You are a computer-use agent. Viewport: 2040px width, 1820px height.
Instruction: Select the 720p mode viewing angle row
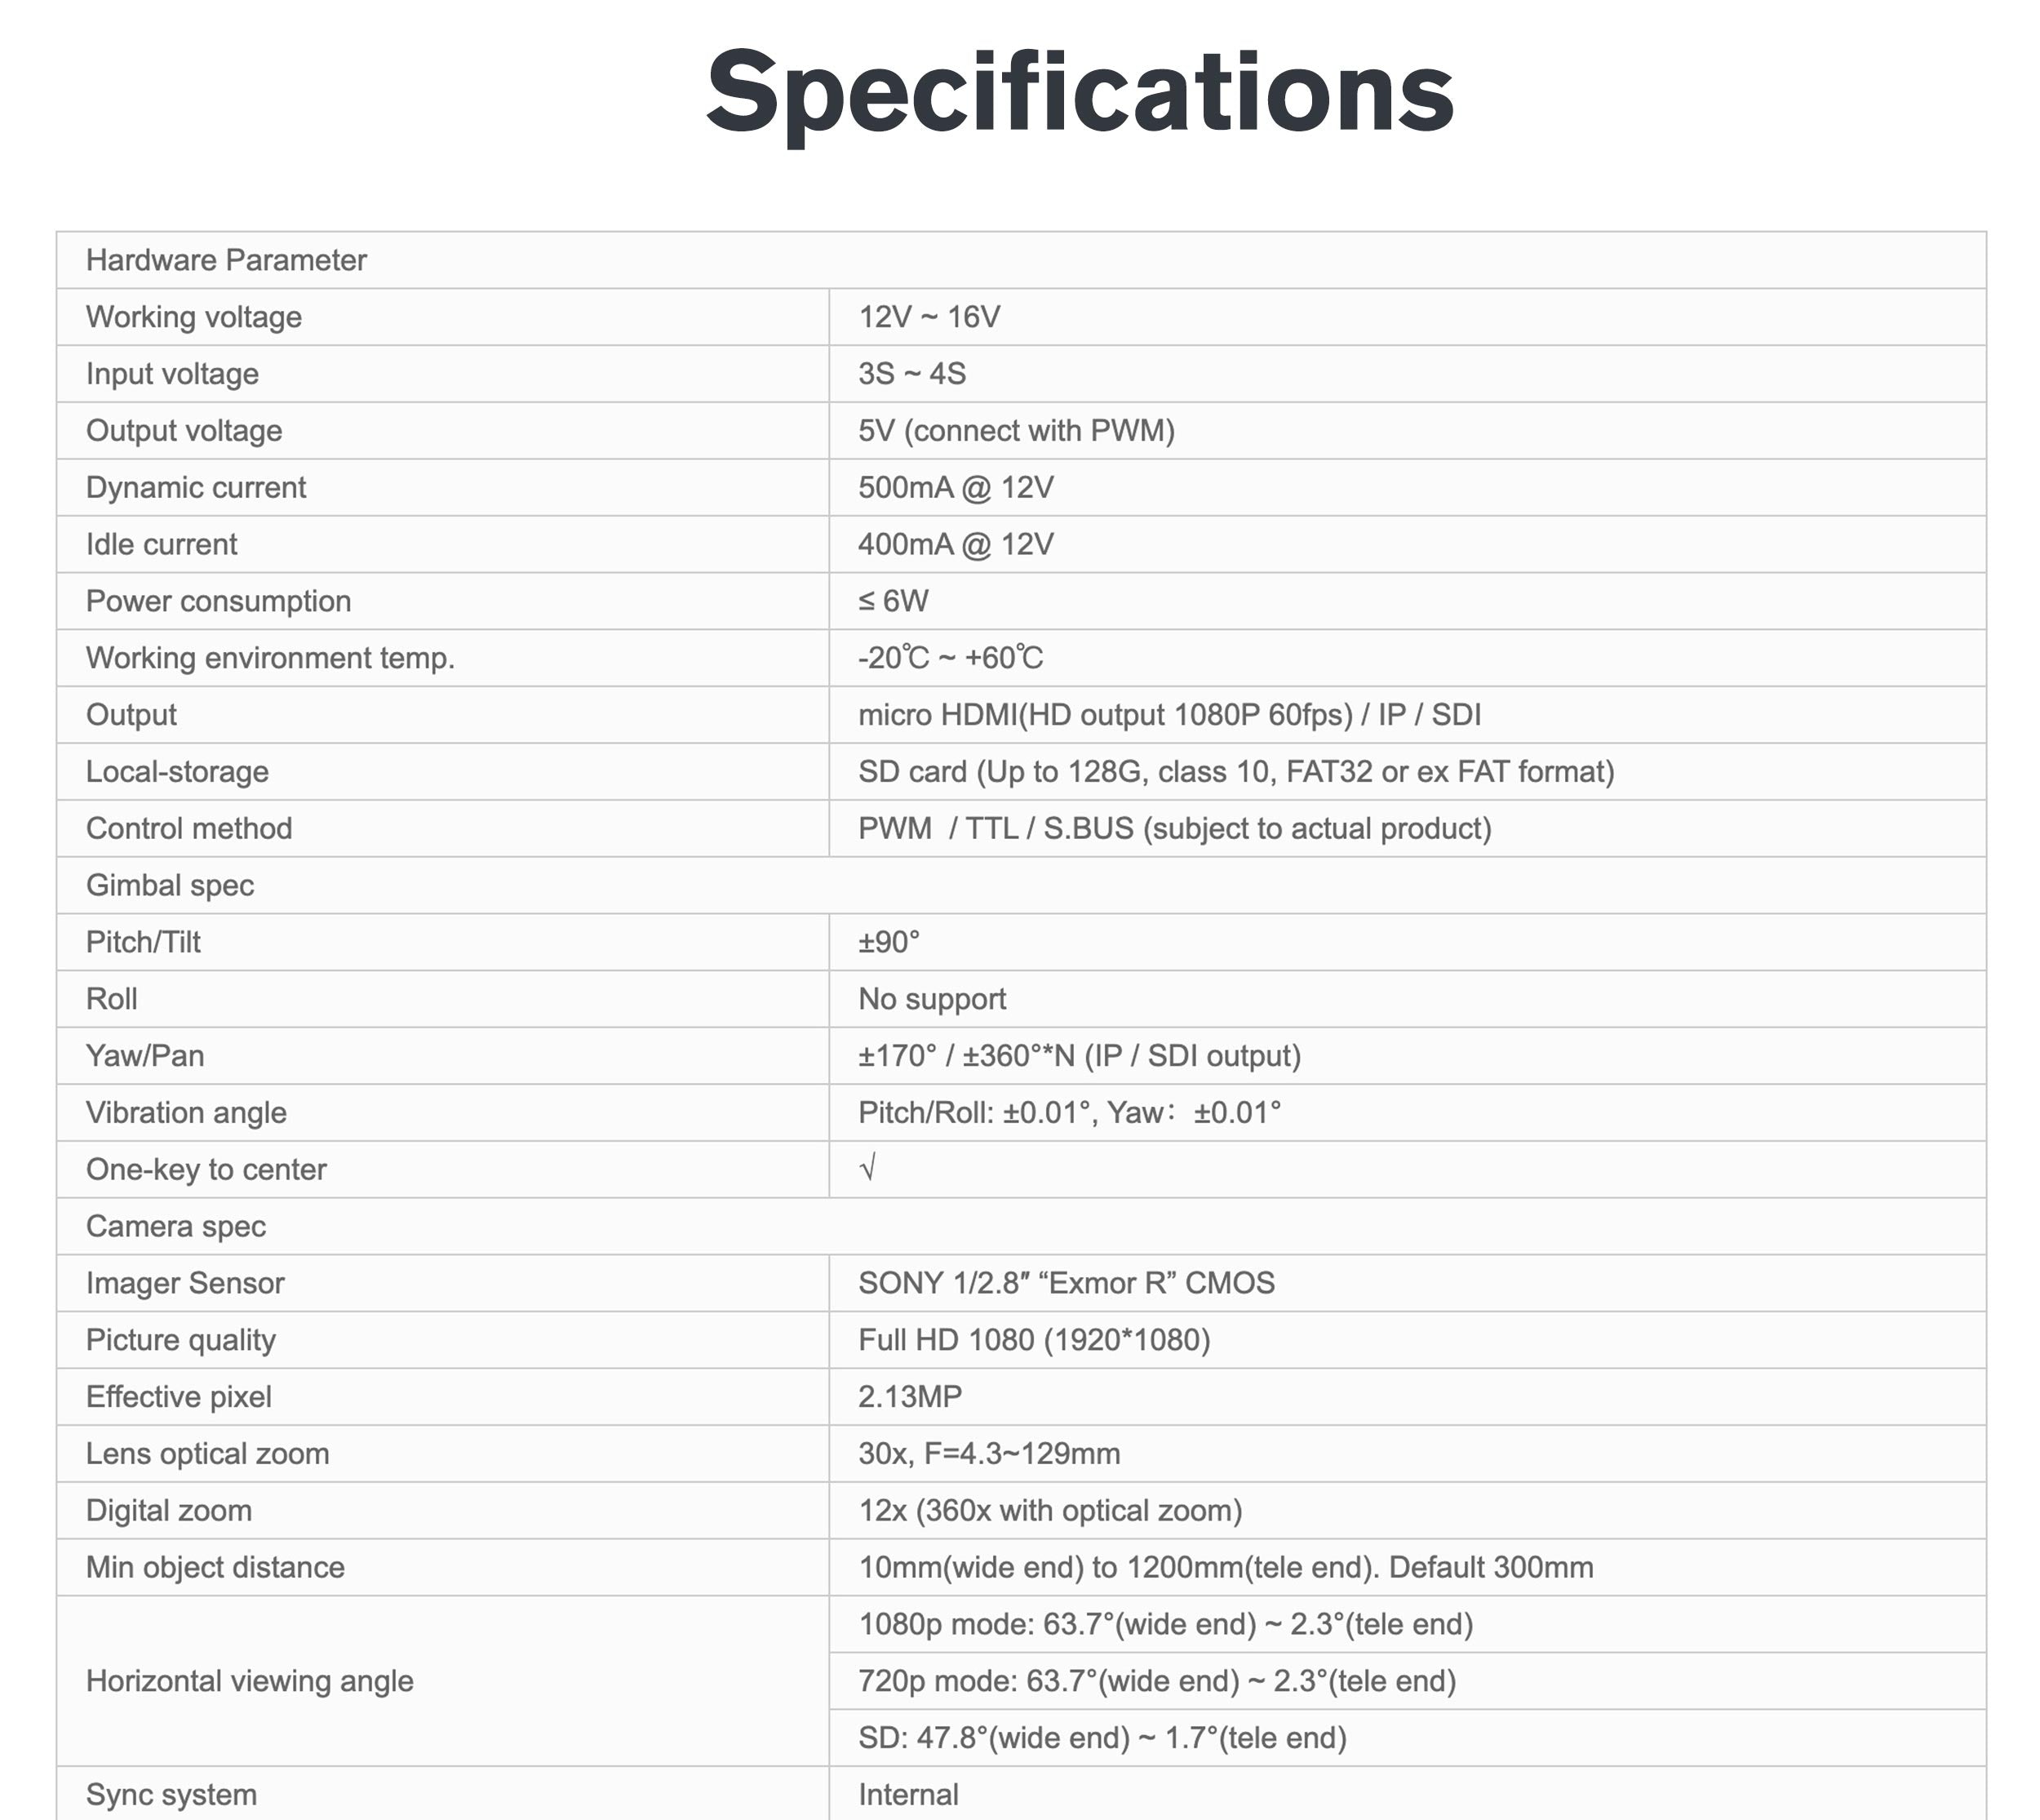coord(1157,1681)
